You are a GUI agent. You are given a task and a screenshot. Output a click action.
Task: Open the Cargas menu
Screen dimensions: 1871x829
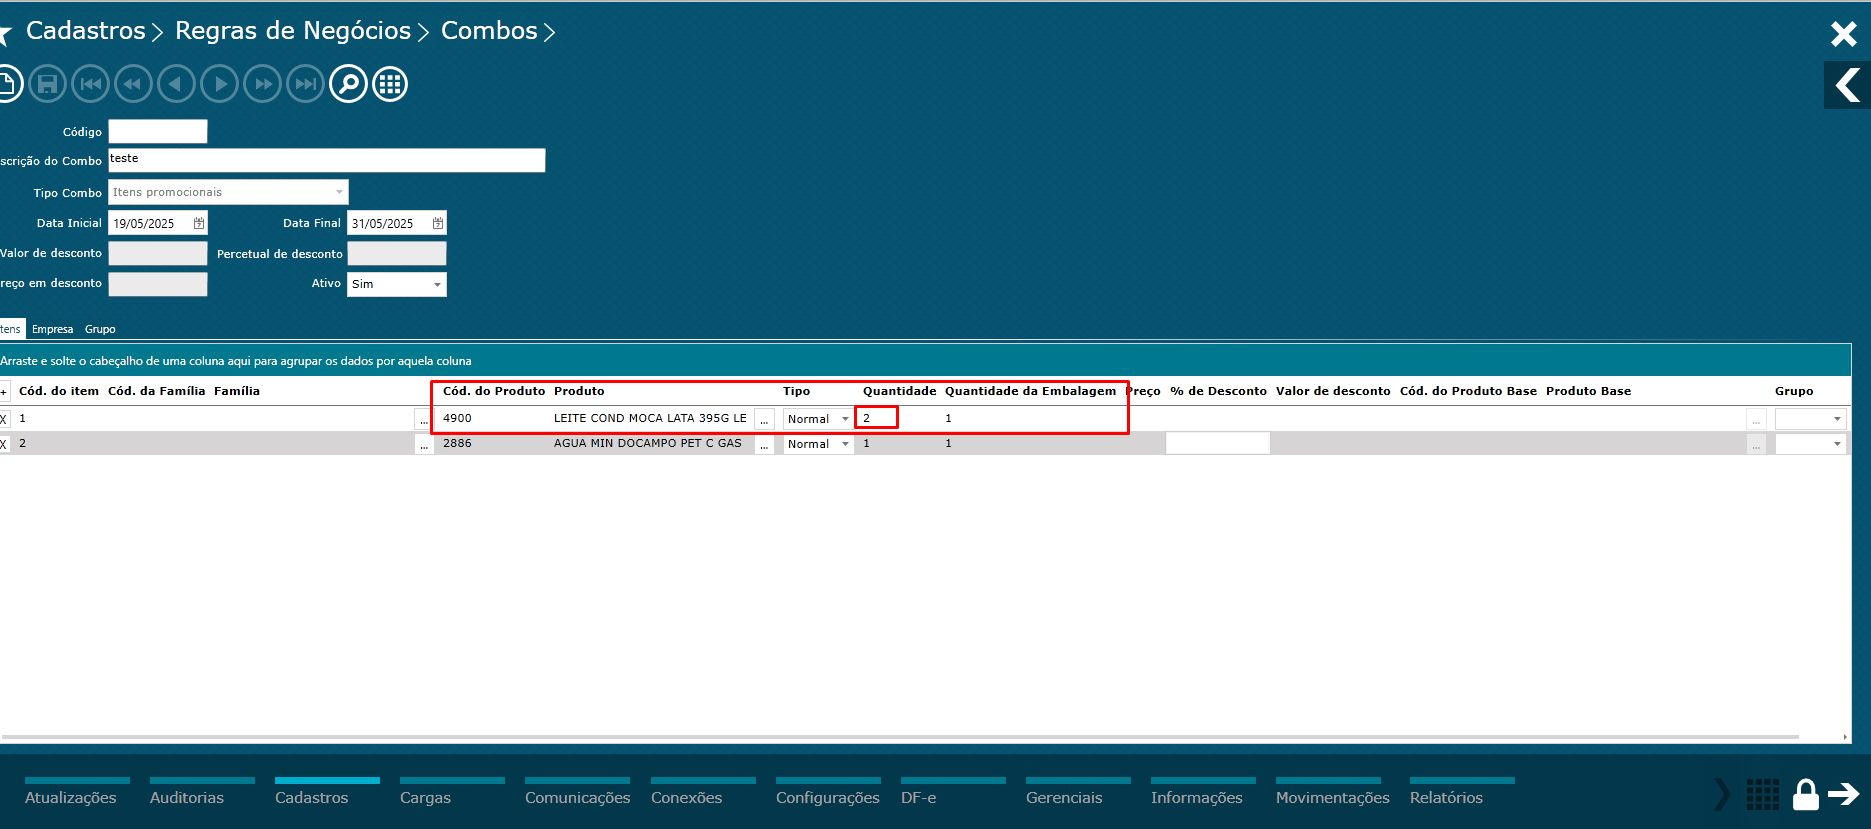(426, 797)
